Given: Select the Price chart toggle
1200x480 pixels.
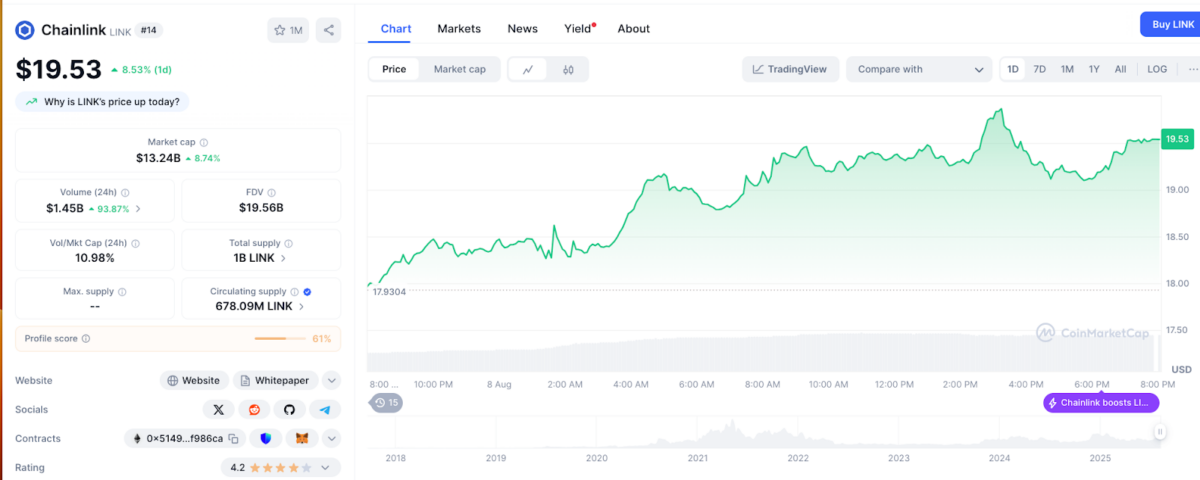Looking at the screenshot, I should pos(394,69).
